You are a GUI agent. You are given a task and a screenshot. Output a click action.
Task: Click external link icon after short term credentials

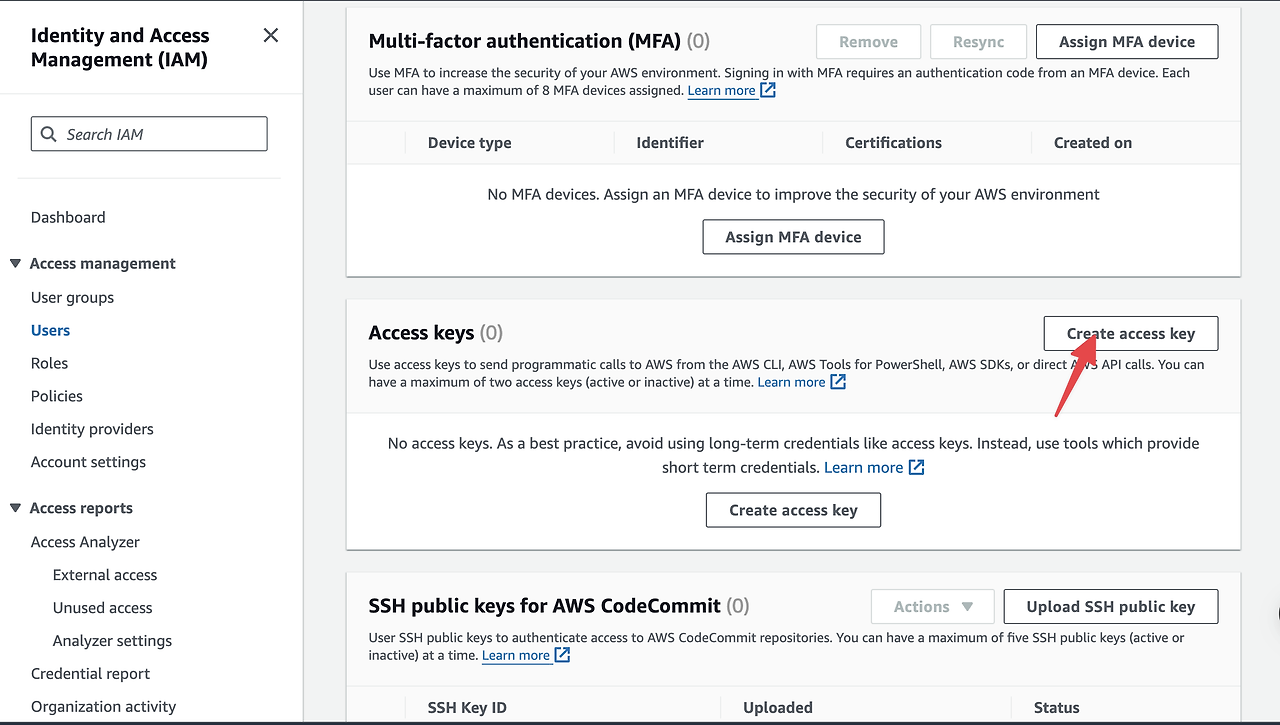(x=916, y=467)
